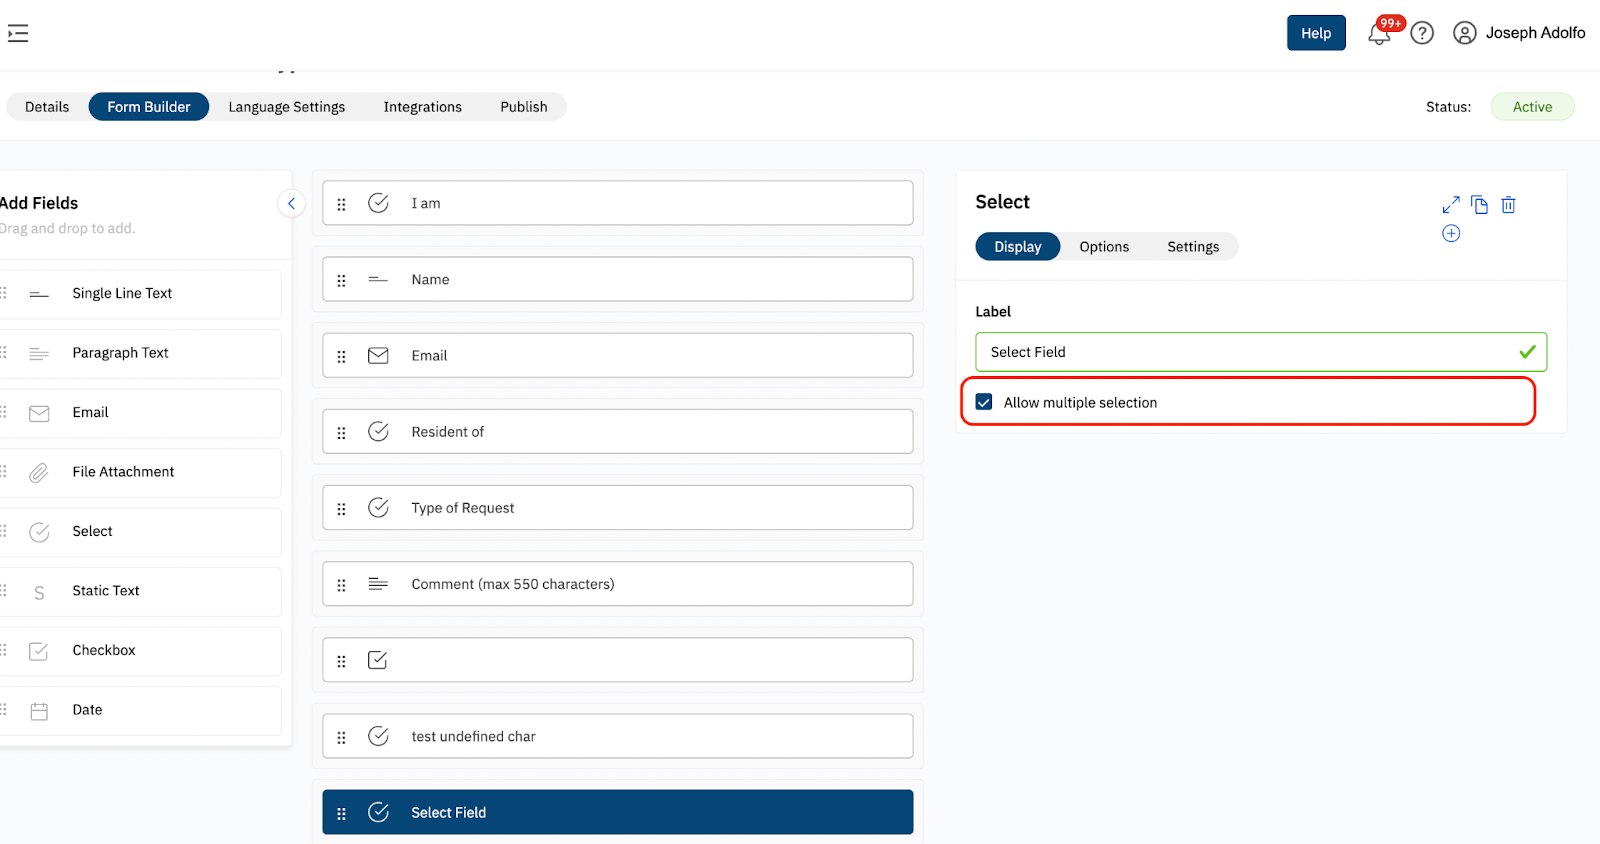Image resolution: width=1600 pixels, height=844 pixels.
Task: Click the Active status badge
Action: [x=1532, y=107]
